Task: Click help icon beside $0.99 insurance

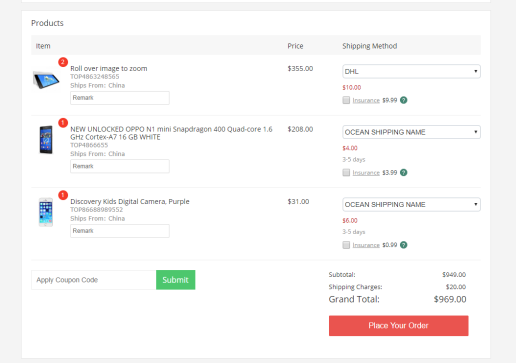Action: point(403,245)
